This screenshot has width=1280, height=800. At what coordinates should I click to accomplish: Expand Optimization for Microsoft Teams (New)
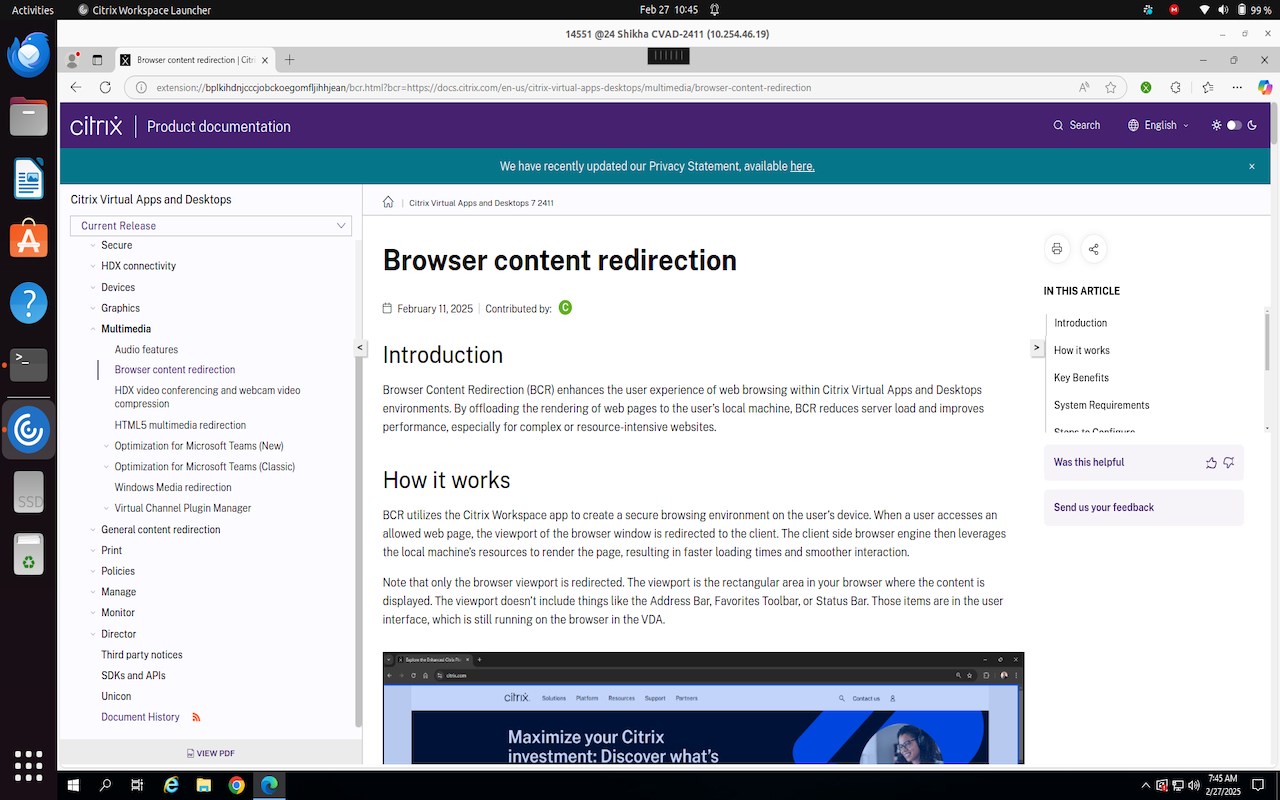[107, 446]
